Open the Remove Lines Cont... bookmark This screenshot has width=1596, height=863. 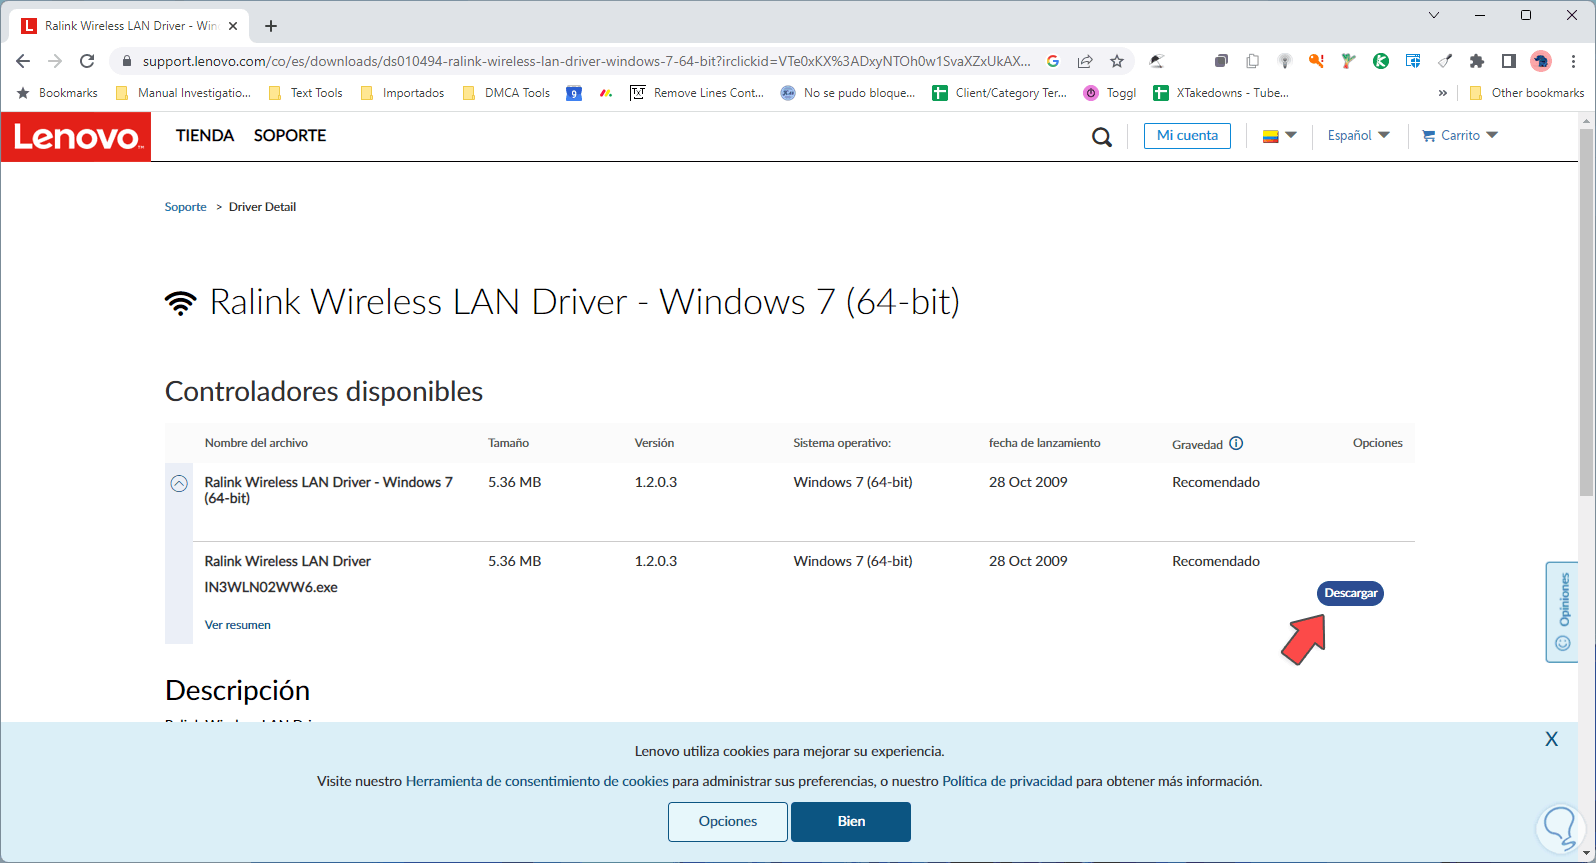point(697,93)
